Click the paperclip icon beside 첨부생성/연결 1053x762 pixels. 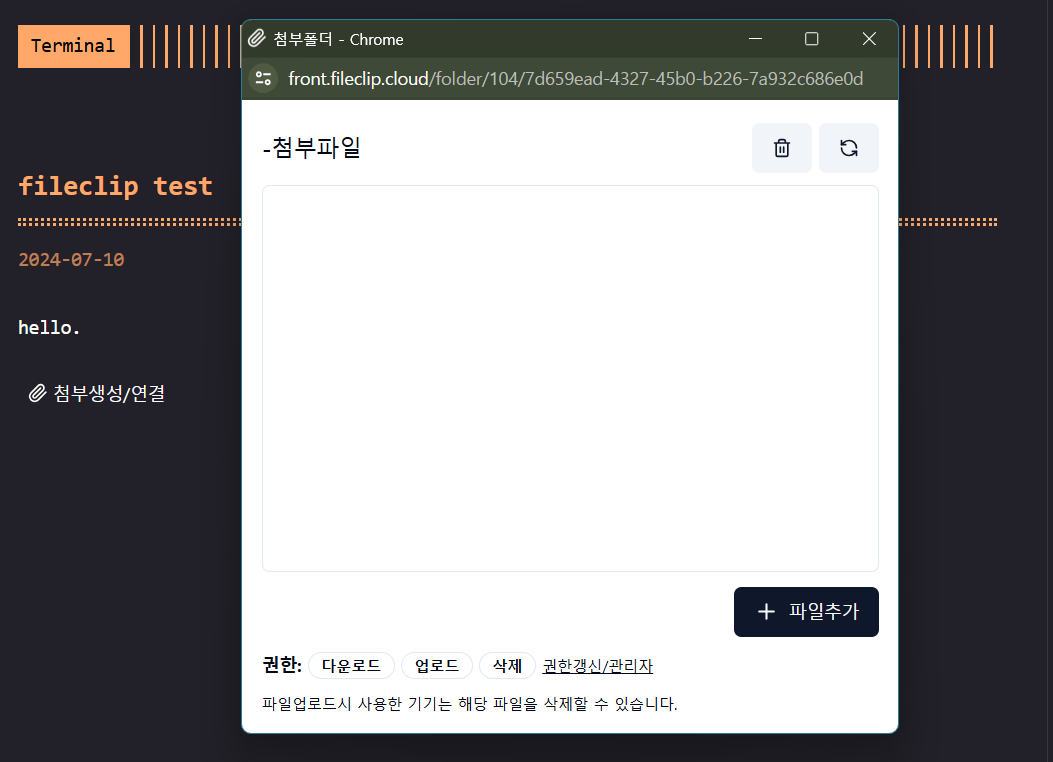click(x=38, y=393)
